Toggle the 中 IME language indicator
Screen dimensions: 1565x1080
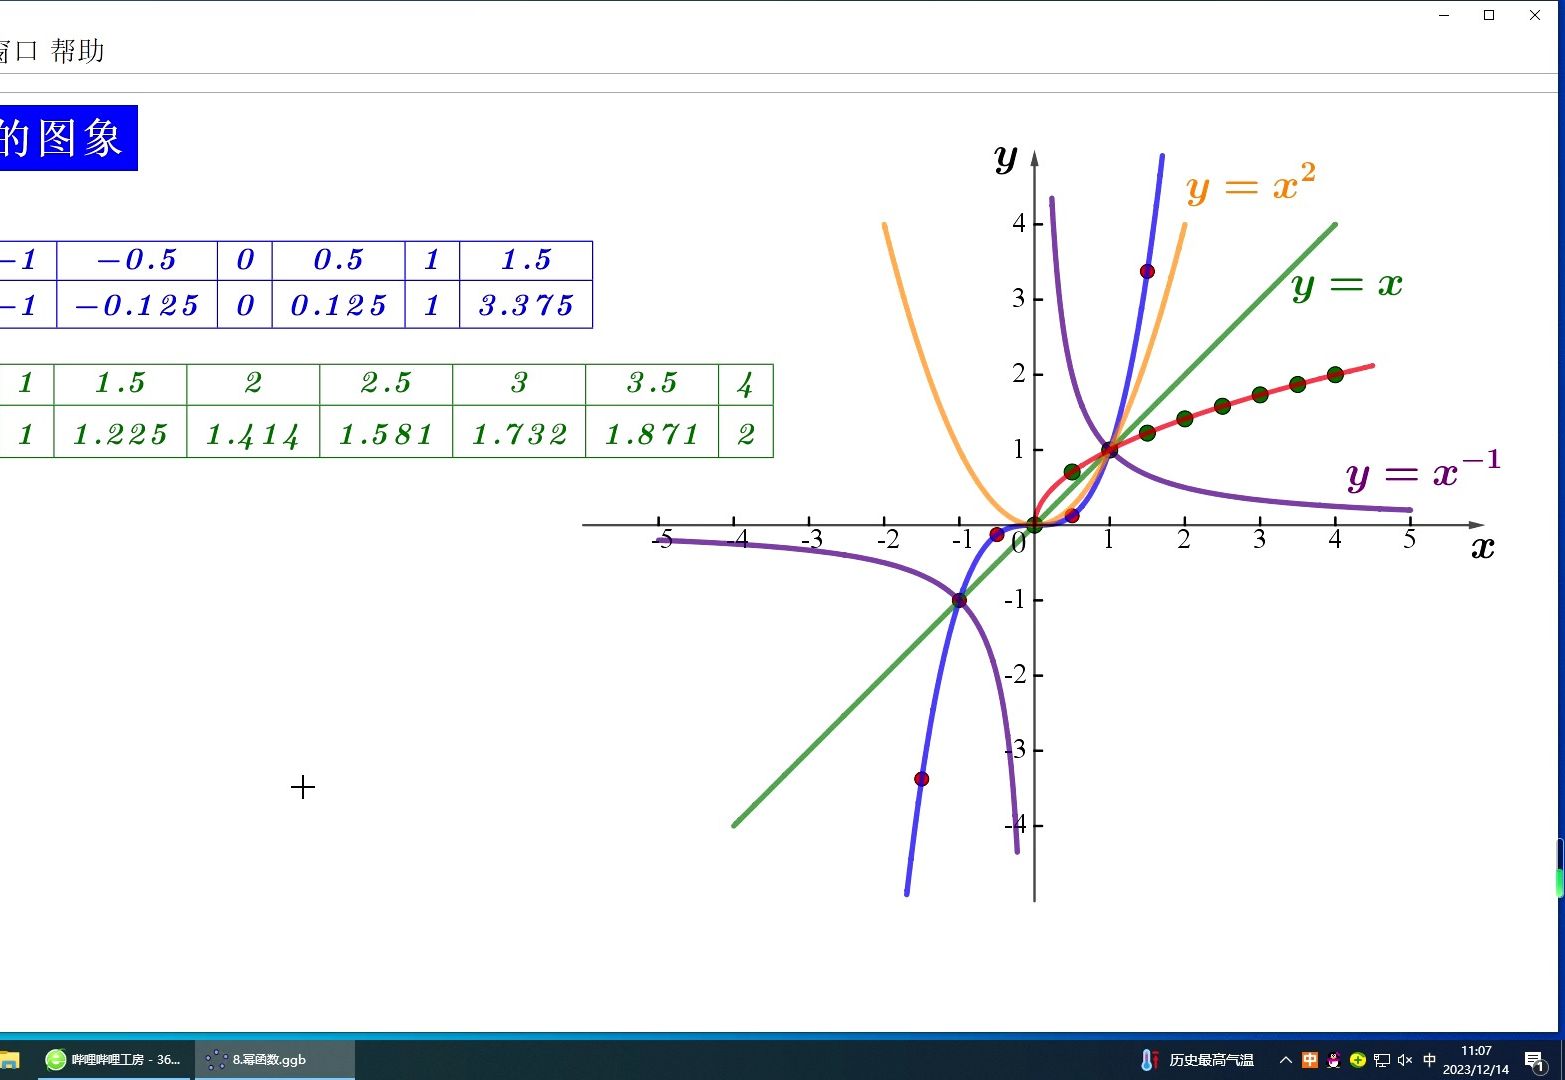tap(1429, 1060)
